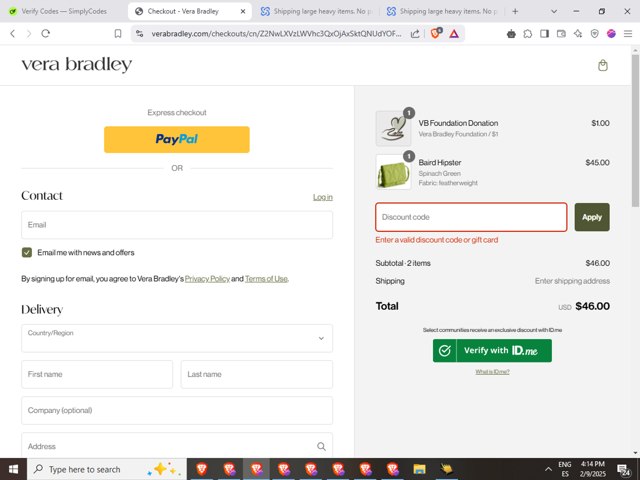Image resolution: width=640 pixels, height=480 pixels.
Task: Click the Log in link
Action: (322, 197)
